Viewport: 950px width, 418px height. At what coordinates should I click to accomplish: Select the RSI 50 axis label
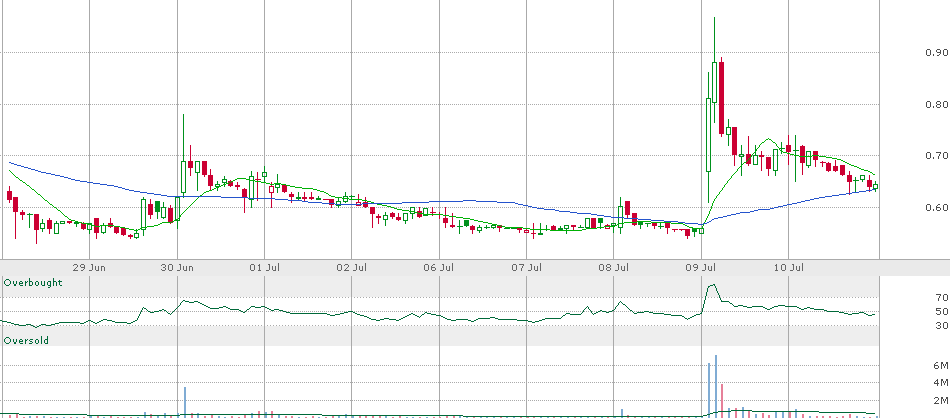point(942,311)
